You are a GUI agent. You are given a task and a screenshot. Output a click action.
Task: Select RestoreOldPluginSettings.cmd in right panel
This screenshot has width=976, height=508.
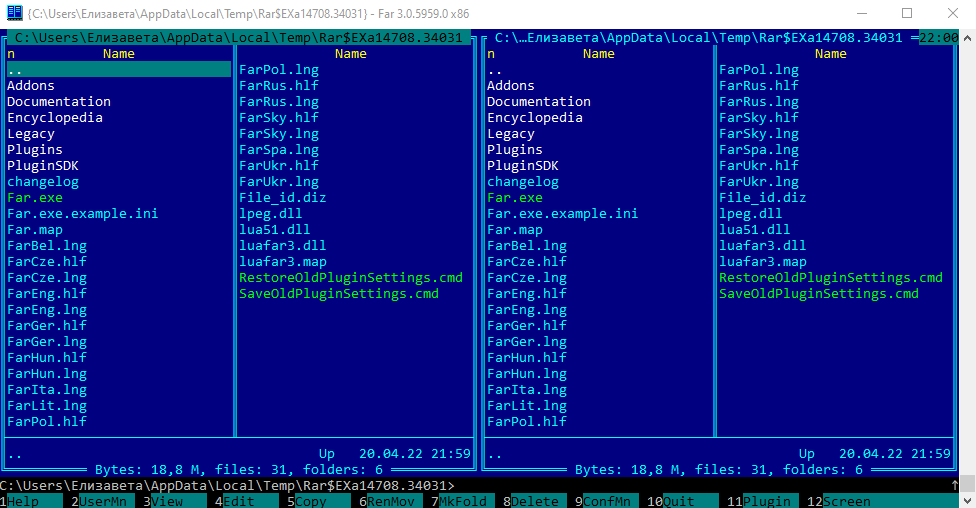(830, 278)
